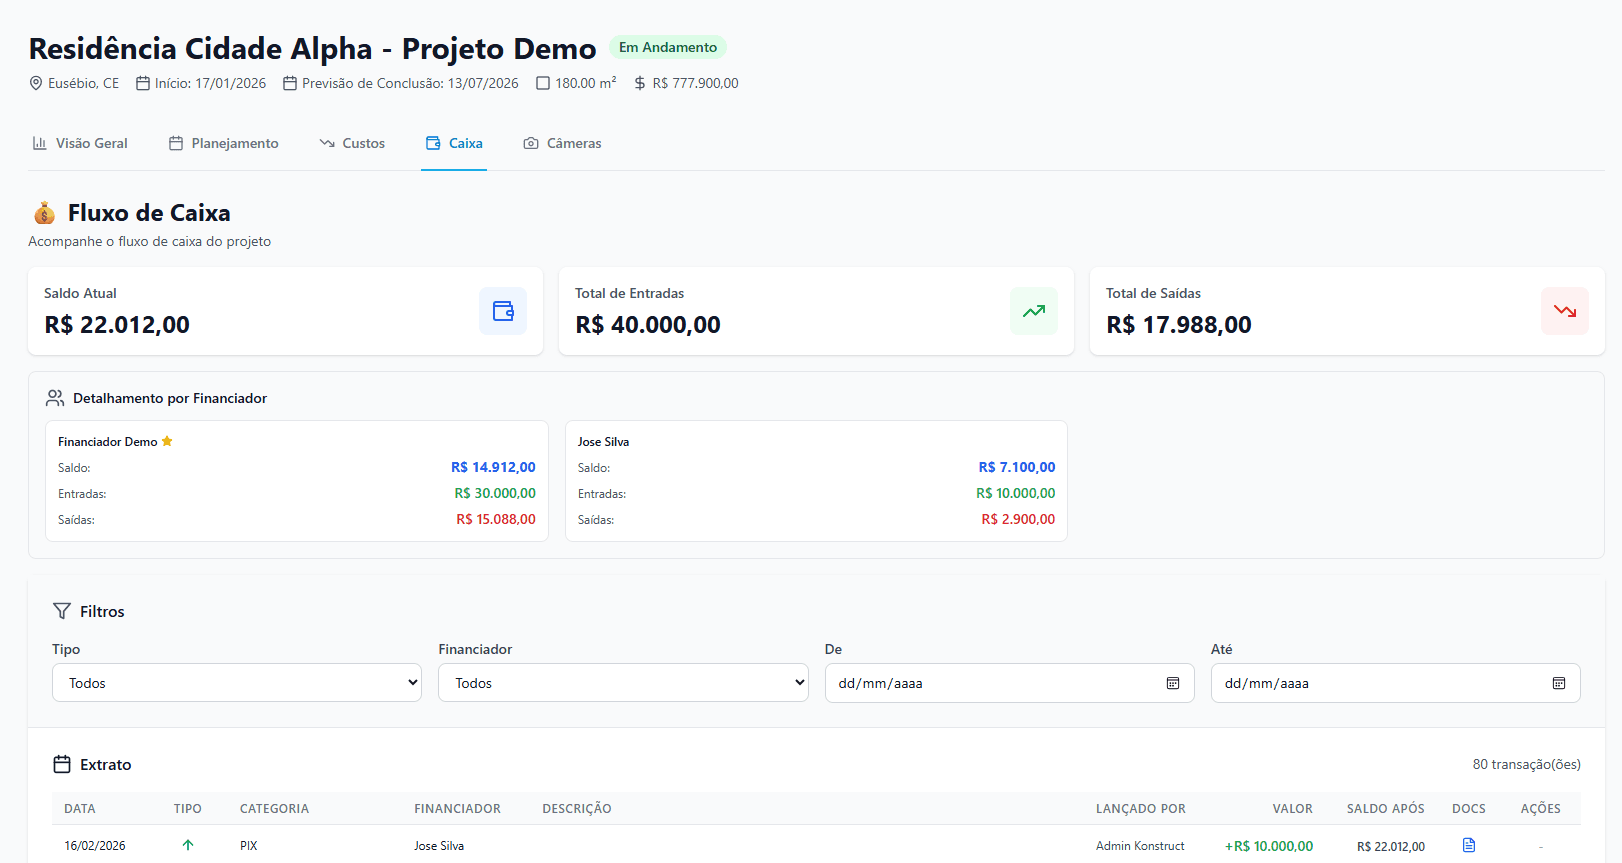The width and height of the screenshot is (1622, 863).
Task: Select the Câmeras tab
Action: (x=562, y=143)
